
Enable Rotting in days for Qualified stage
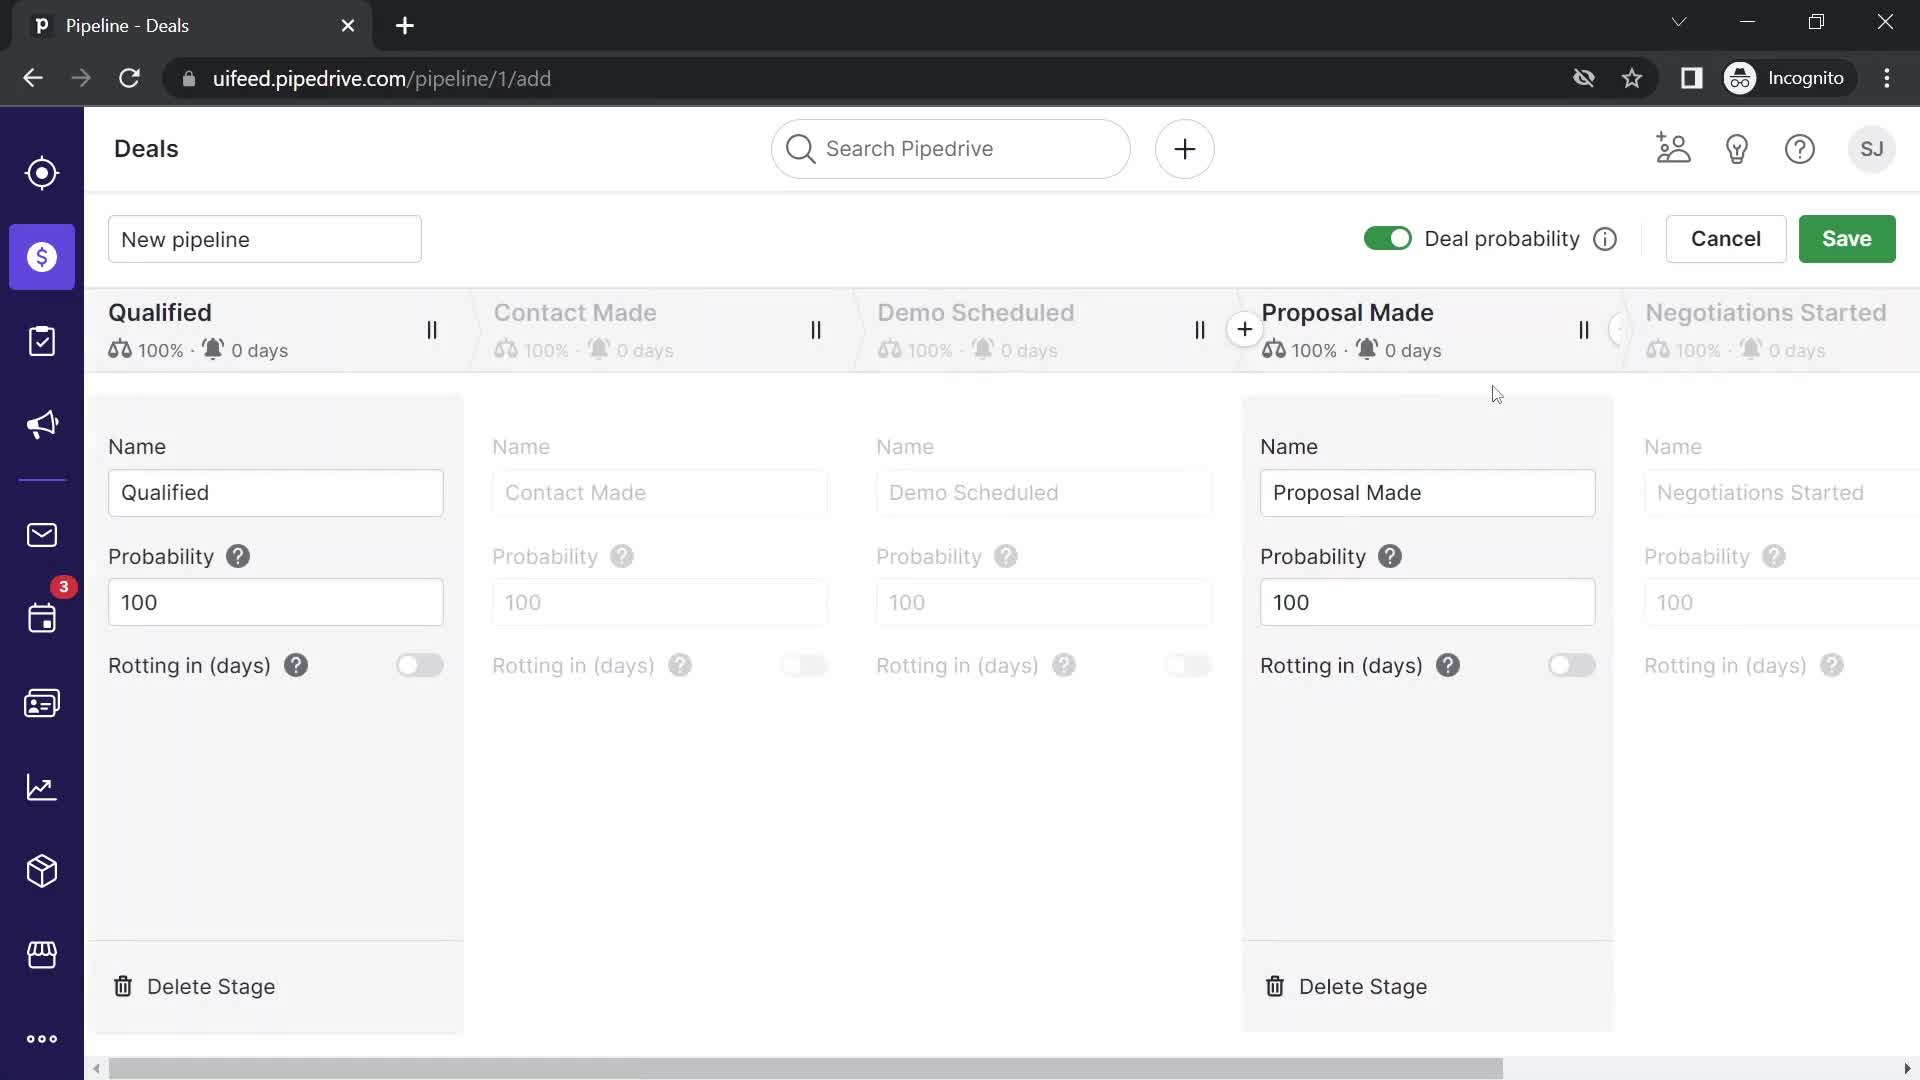tap(421, 665)
